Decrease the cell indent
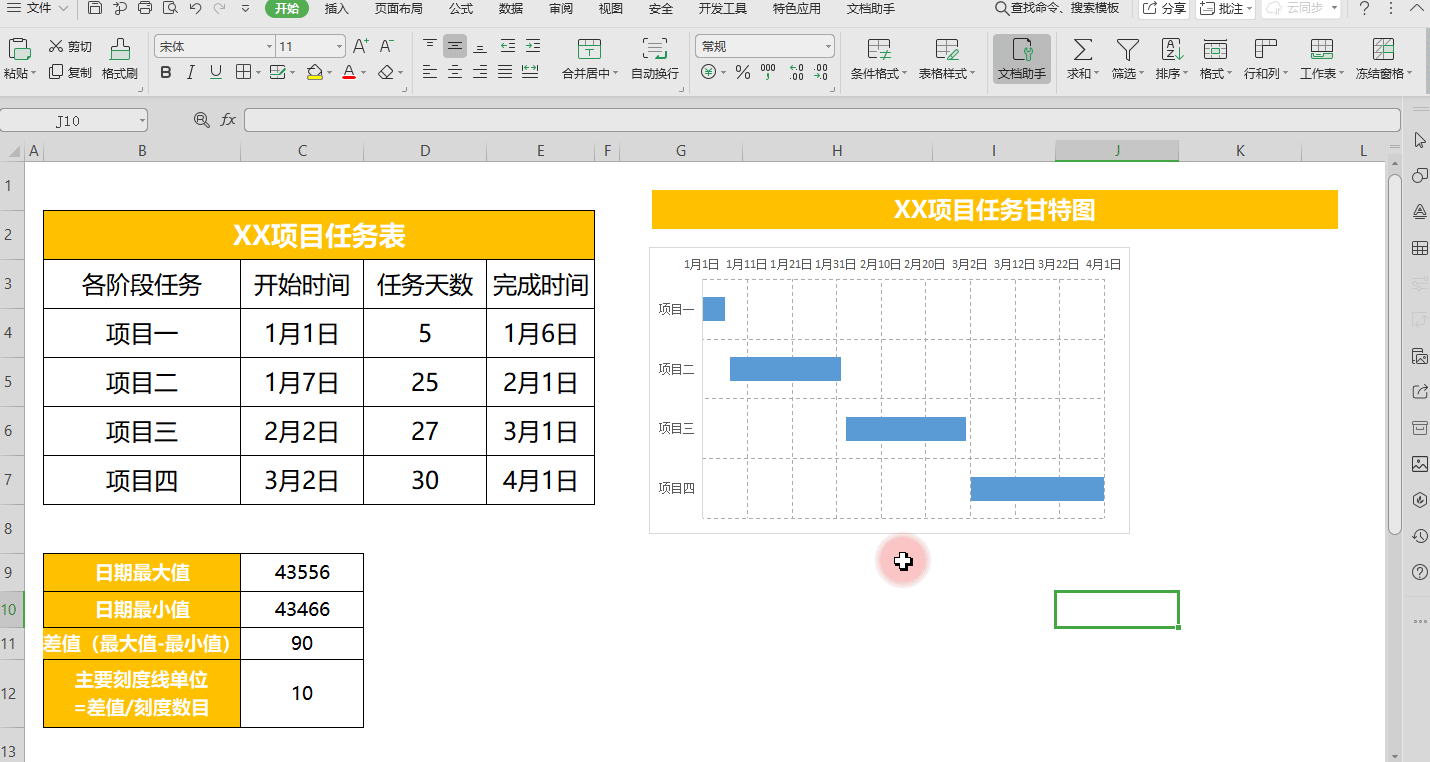Viewport: 1430px width, 762px height. [508, 46]
